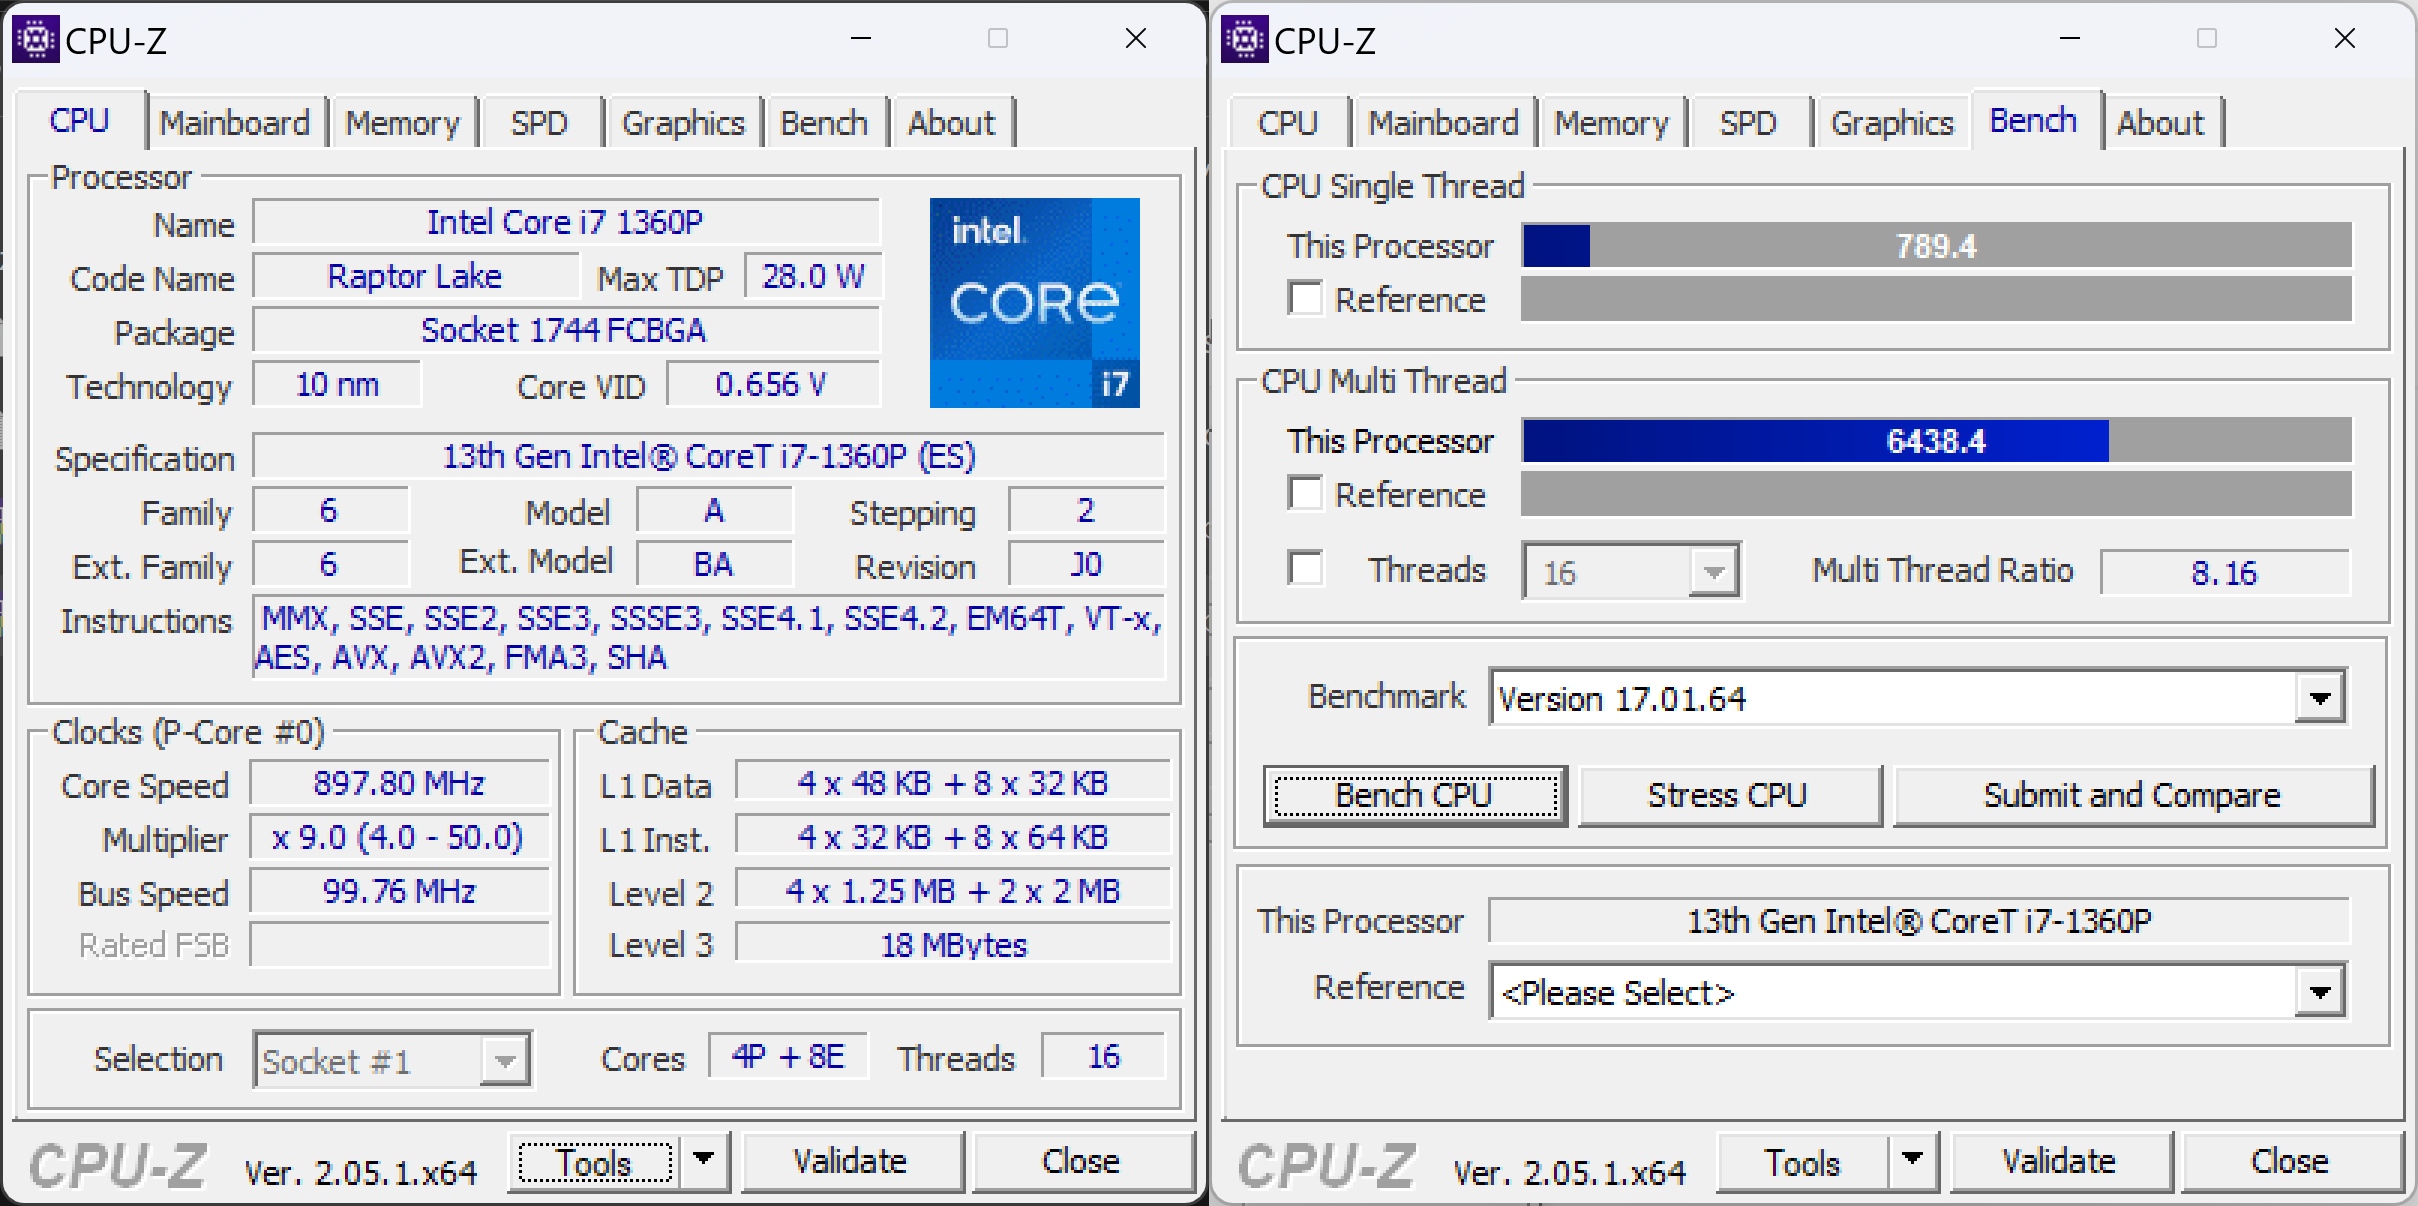
Task: Open the Reference processor Please Select dropdown
Action: pyautogui.click(x=2320, y=992)
